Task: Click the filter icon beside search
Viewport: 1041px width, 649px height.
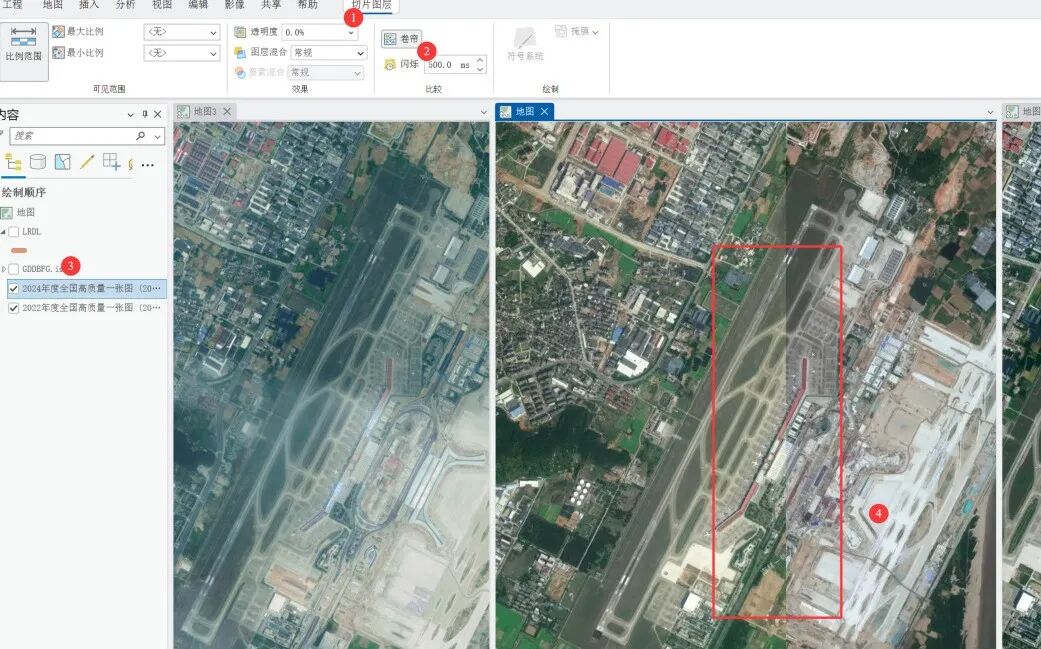Action: point(3,135)
